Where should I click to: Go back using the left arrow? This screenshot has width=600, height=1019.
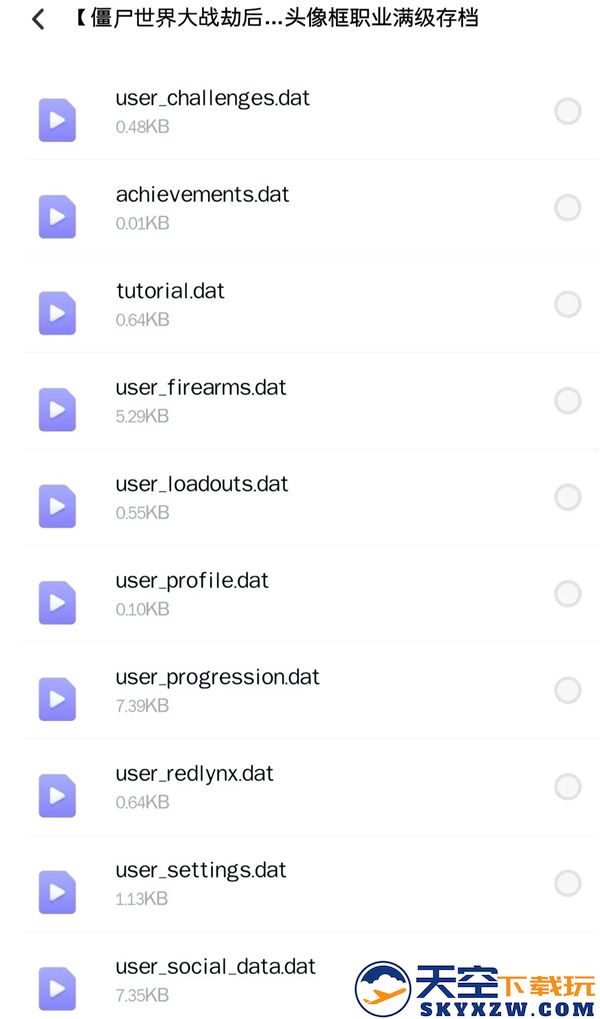pos(38,19)
